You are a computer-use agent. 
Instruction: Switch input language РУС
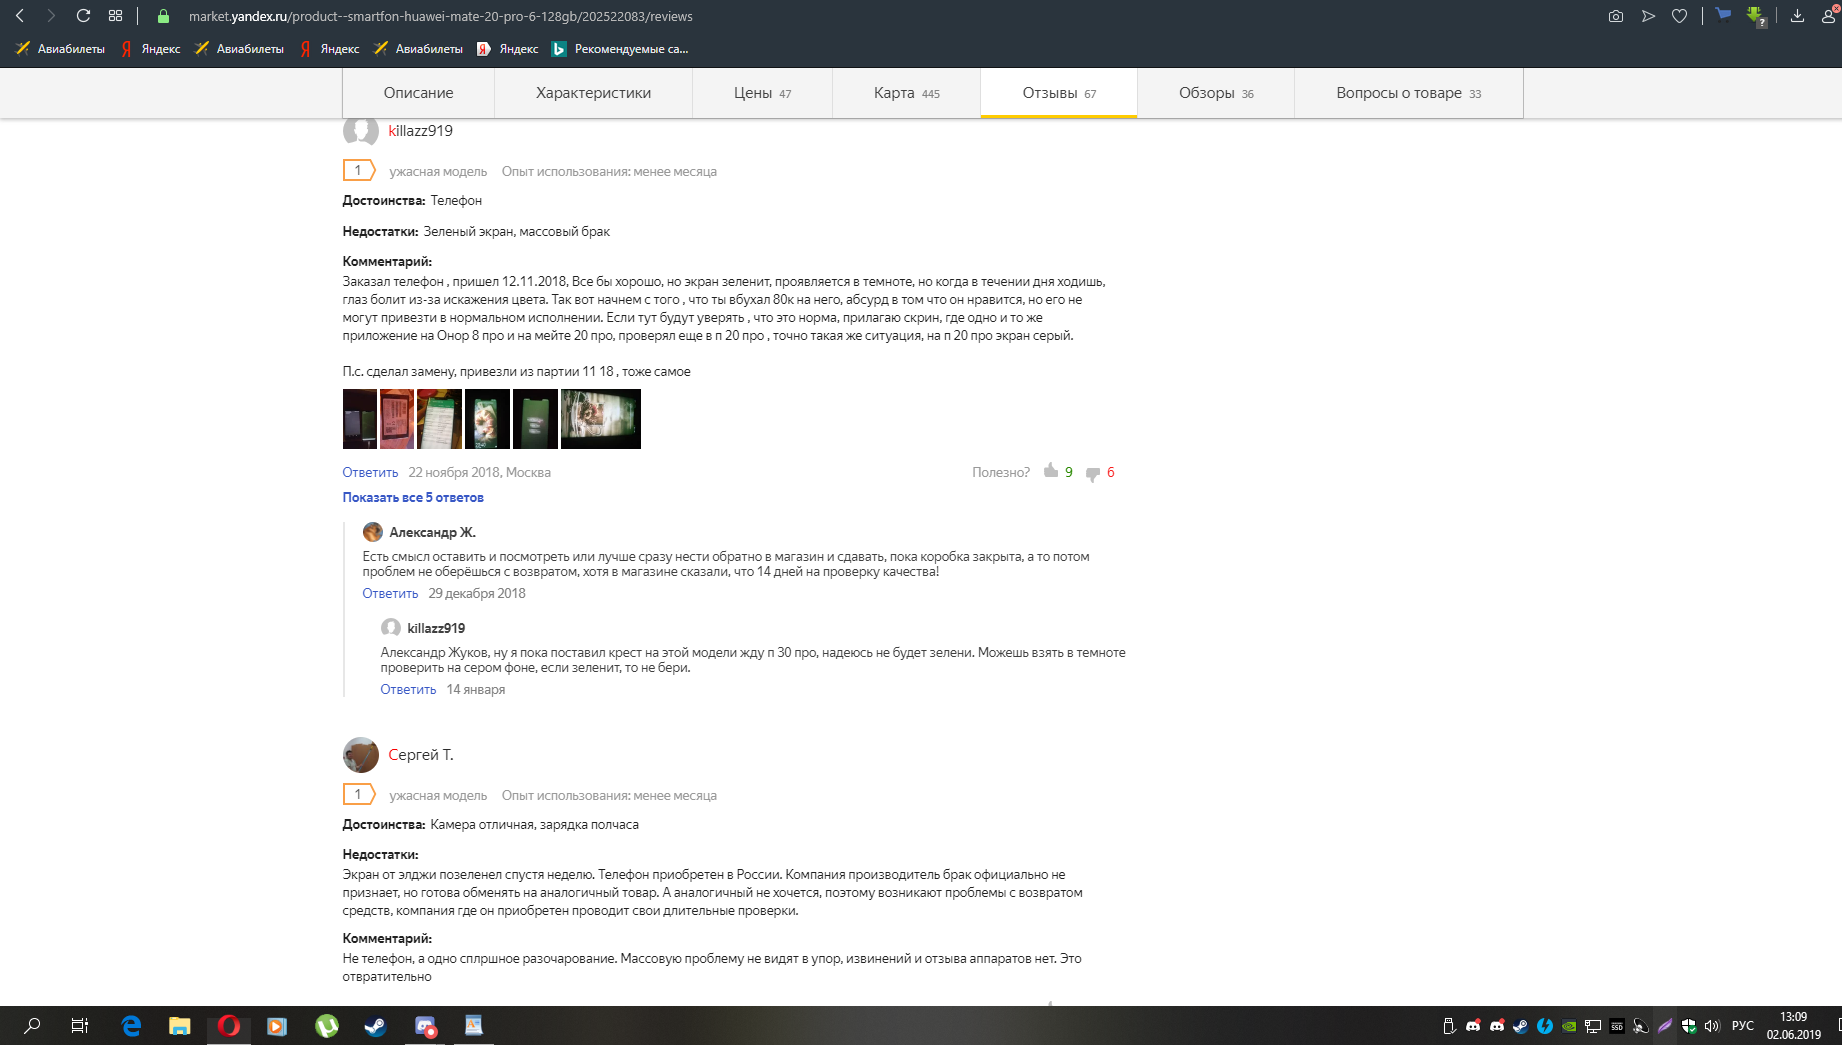[x=1743, y=1026]
